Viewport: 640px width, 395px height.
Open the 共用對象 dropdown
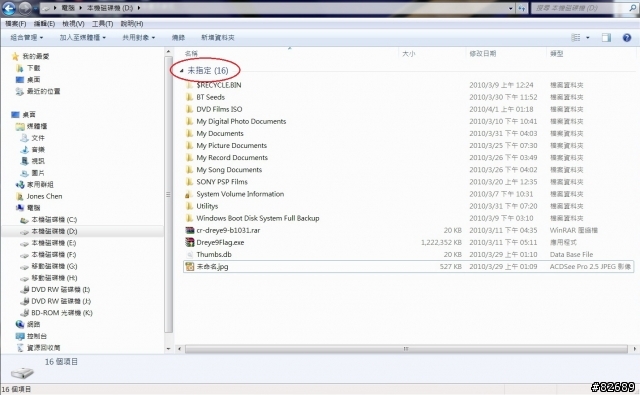138,38
